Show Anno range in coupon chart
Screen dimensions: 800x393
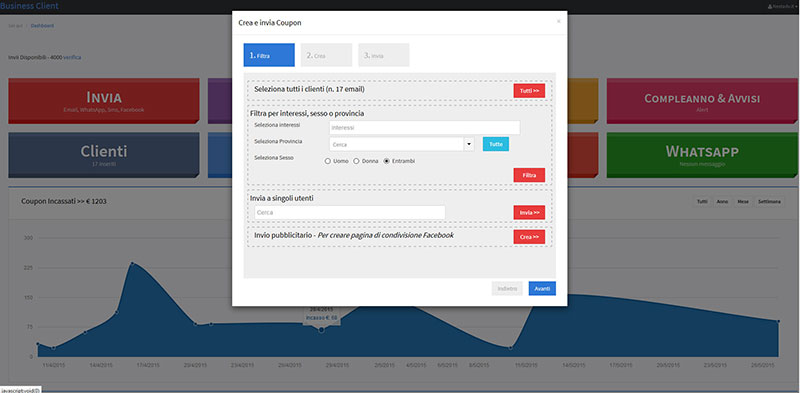click(722, 202)
